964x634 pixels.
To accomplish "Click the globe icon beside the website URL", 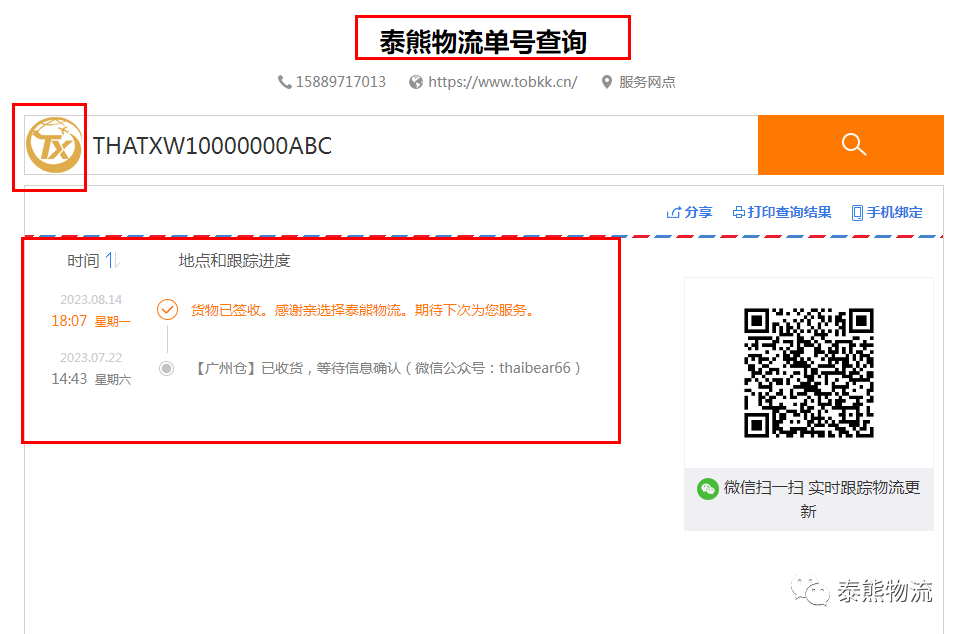I will pyautogui.click(x=416, y=82).
